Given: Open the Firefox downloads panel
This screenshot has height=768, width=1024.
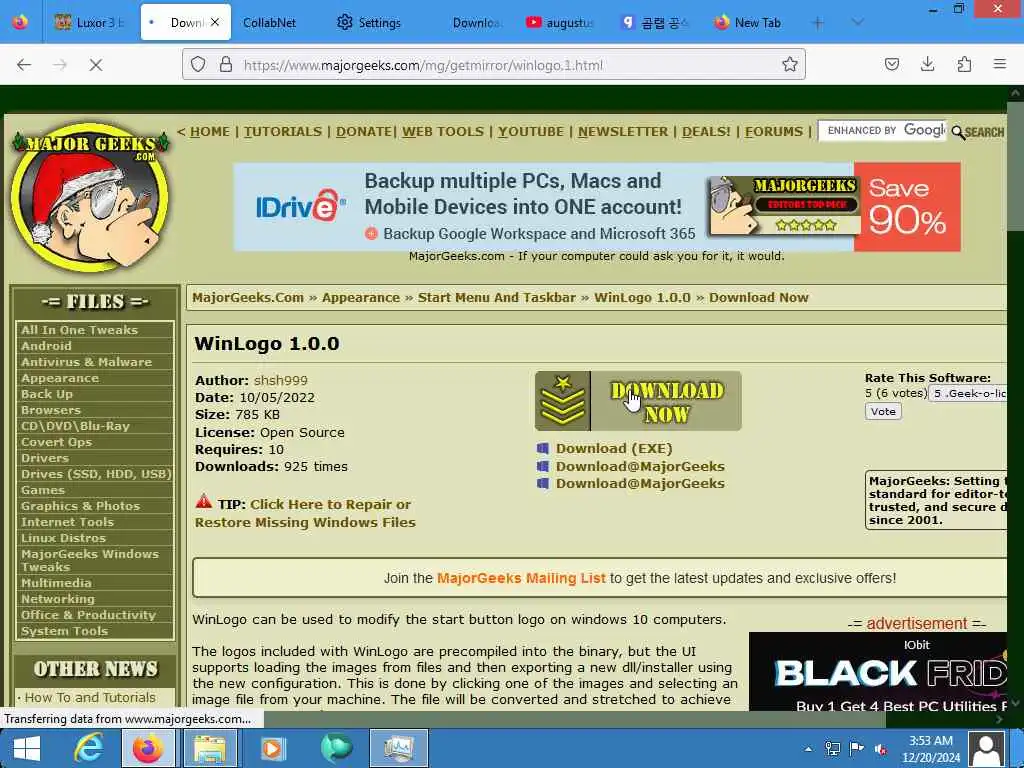Looking at the screenshot, I should pyautogui.click(x=927, y=64).
